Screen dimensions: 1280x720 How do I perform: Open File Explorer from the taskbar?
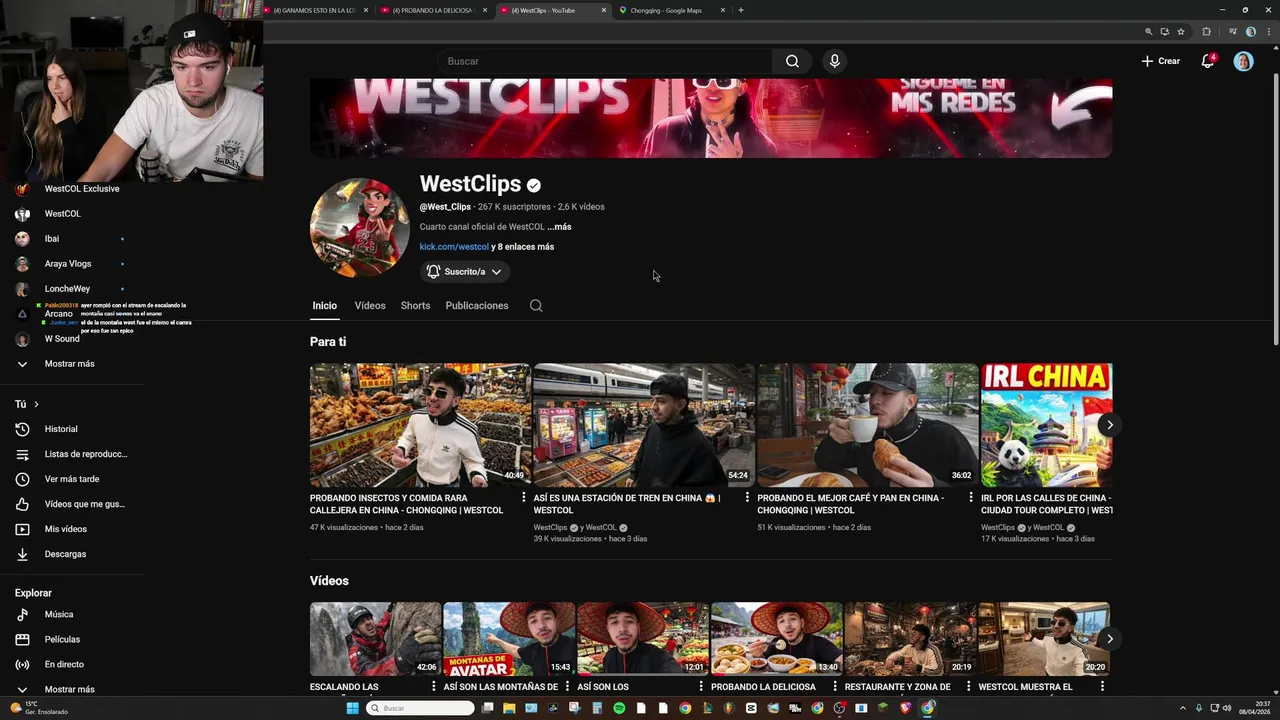[509, 708]
